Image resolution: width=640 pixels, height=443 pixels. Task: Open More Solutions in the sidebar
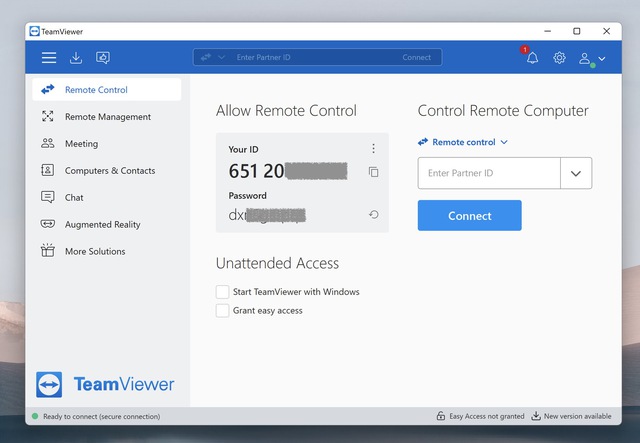(107, 252)
